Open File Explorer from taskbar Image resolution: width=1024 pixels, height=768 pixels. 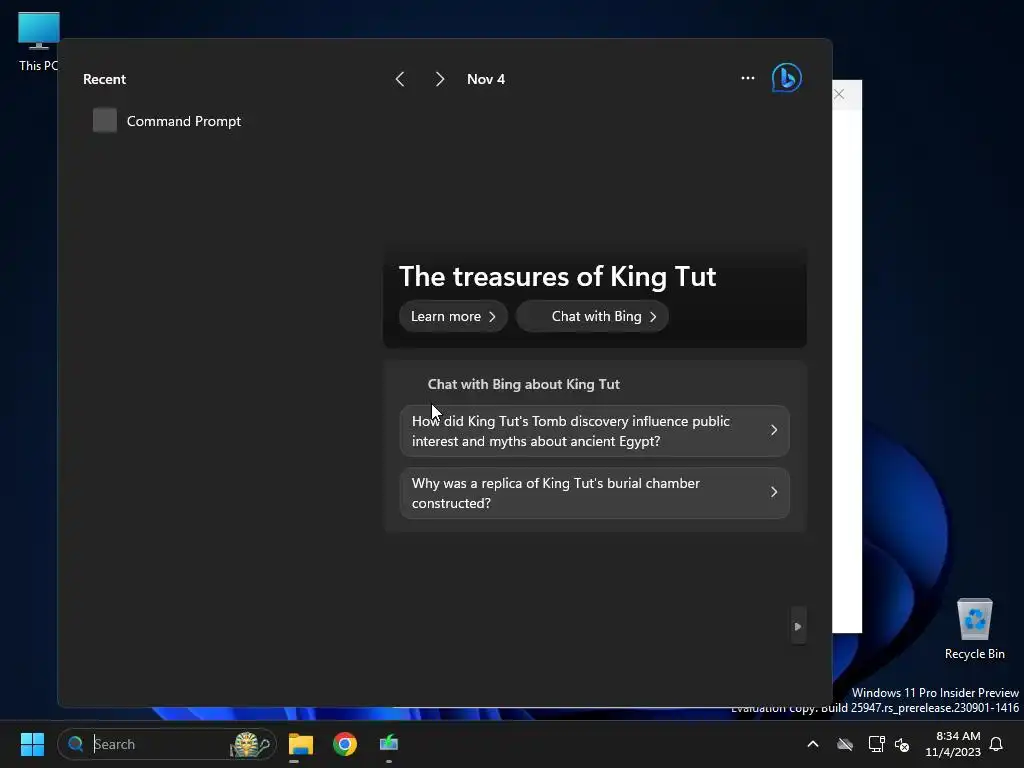(x=300, y=744)
